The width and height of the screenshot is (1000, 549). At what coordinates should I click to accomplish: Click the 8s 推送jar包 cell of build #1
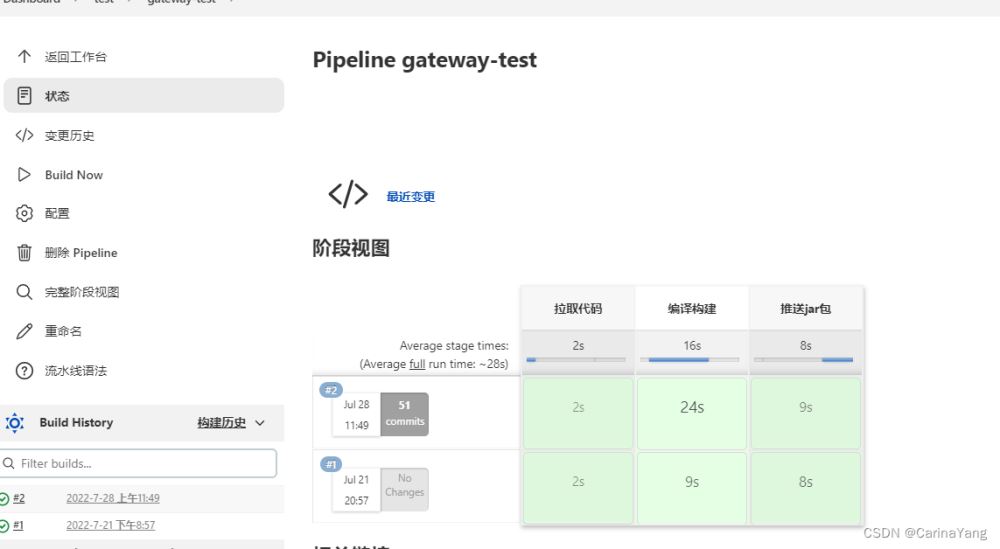point(805,488)
